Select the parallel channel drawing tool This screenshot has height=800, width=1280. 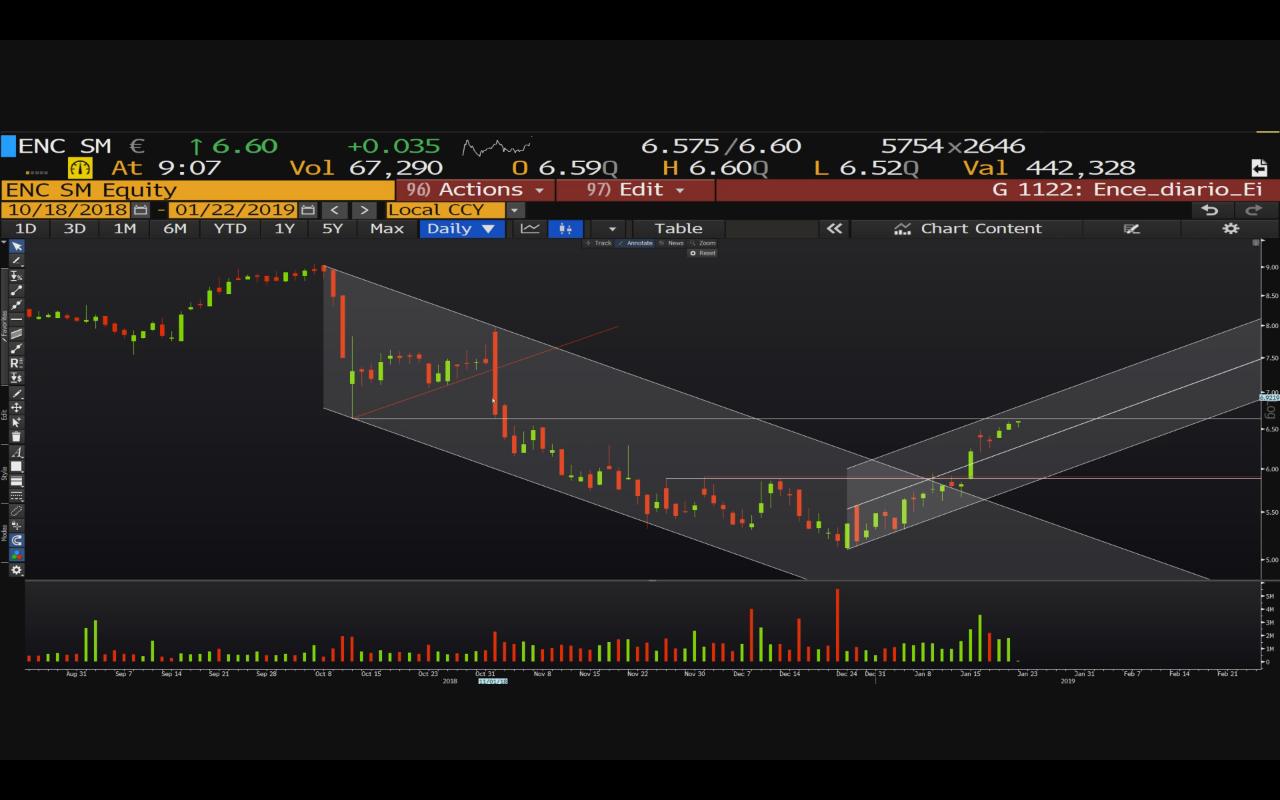pos(16,334)
